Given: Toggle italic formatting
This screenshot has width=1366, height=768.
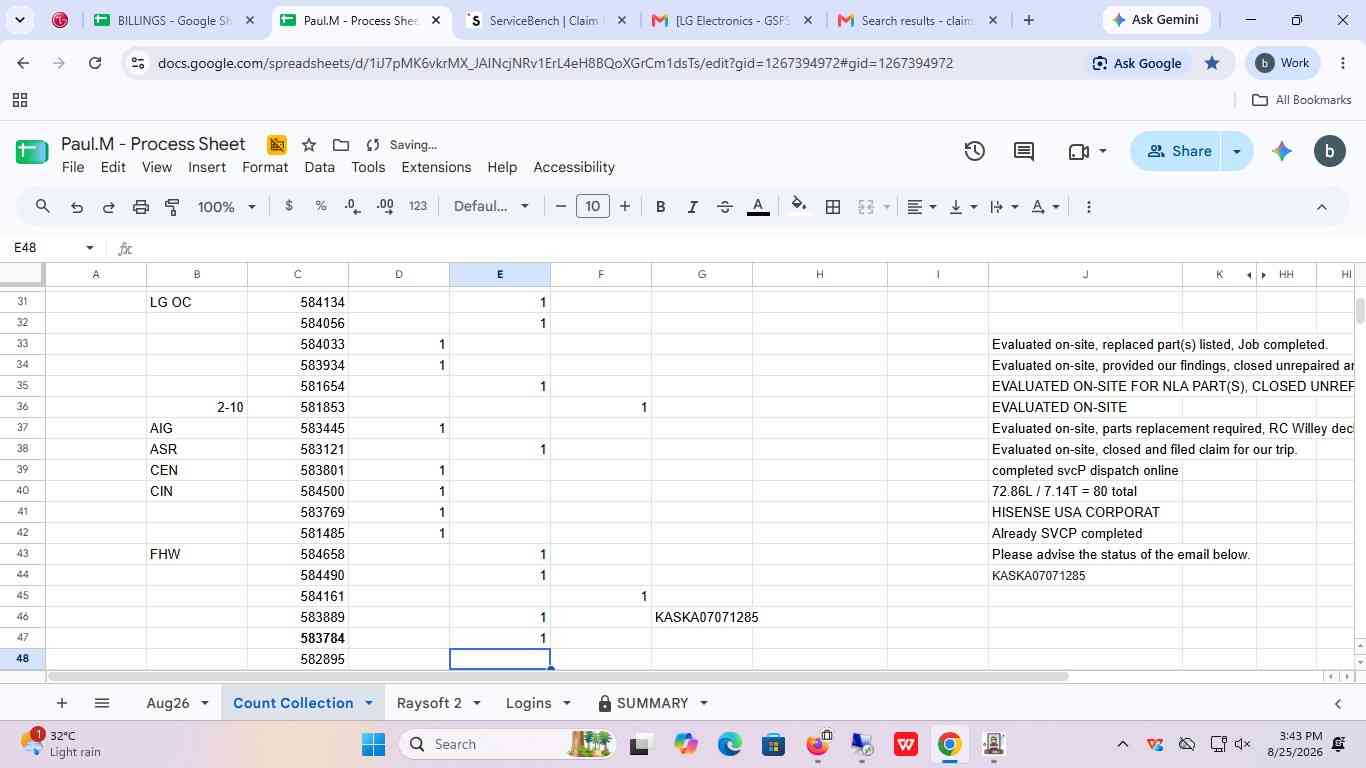Looking at the screenshot, I should pos(692,207).
